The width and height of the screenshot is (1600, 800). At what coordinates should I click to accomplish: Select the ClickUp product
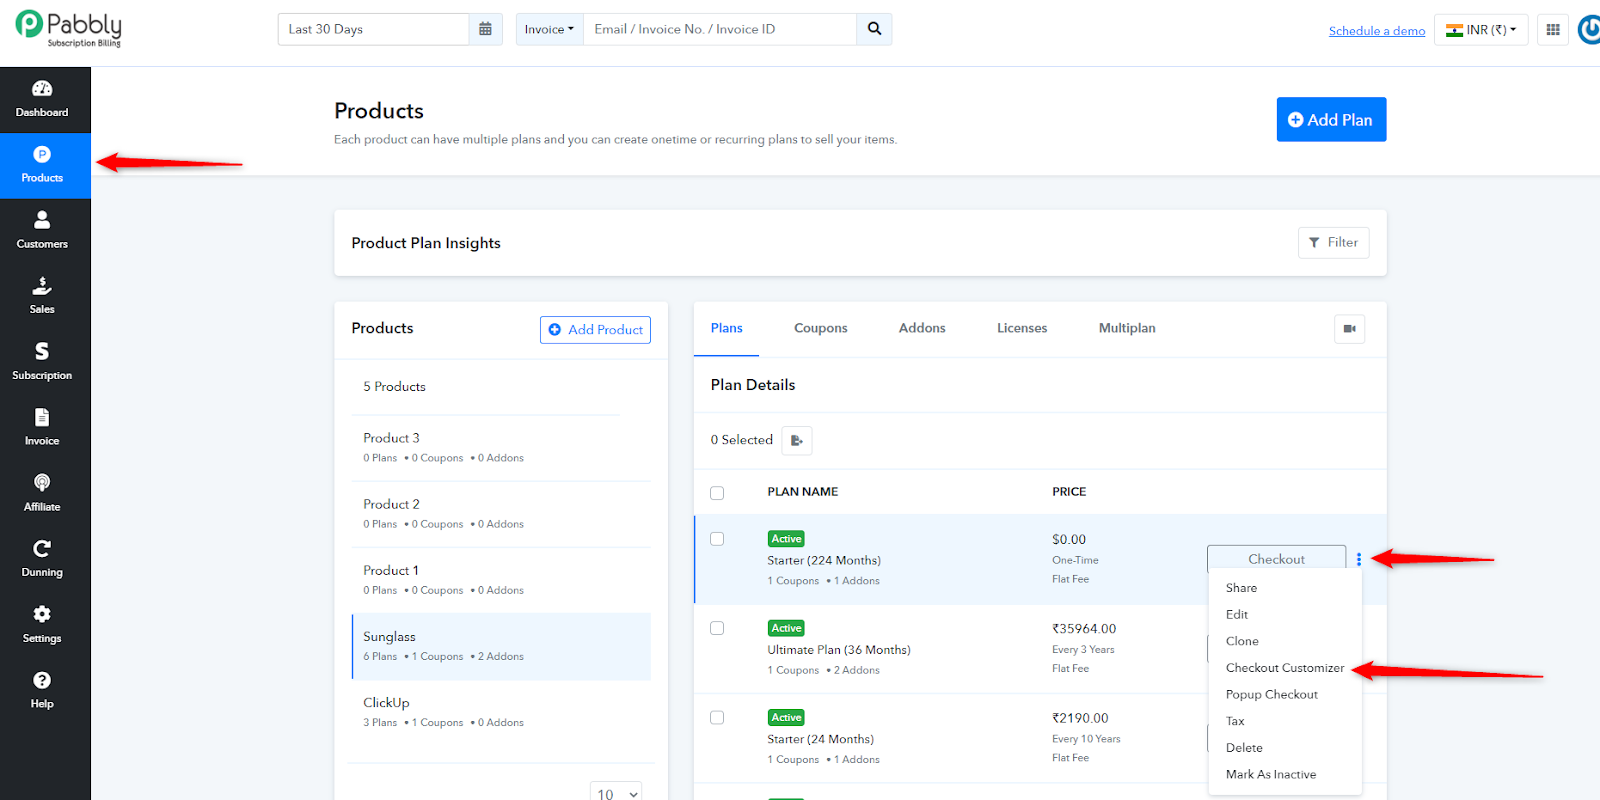tap(501, 712)
